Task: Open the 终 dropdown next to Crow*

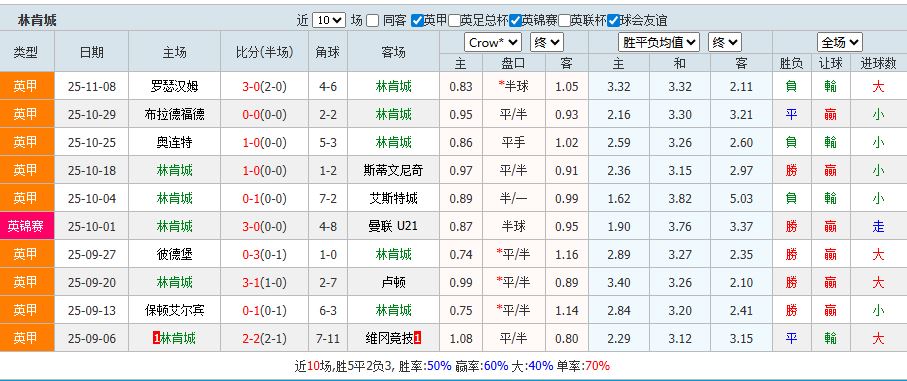Action: (x=547, y=42)
